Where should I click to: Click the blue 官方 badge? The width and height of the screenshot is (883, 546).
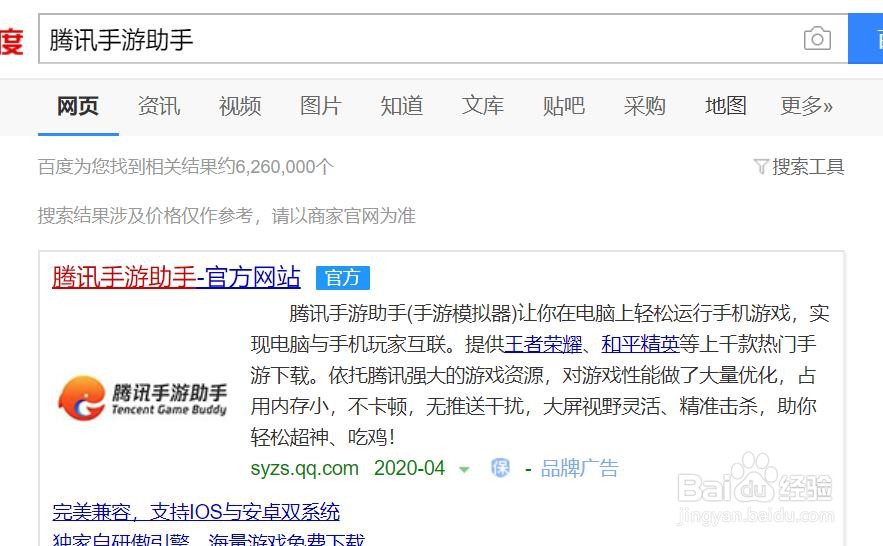point(342,278)
